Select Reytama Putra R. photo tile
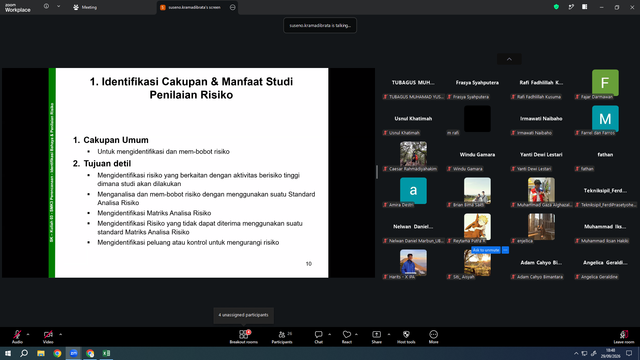This screenshot has width=640, height=360. pyautogui.click(x=478, y=227)
